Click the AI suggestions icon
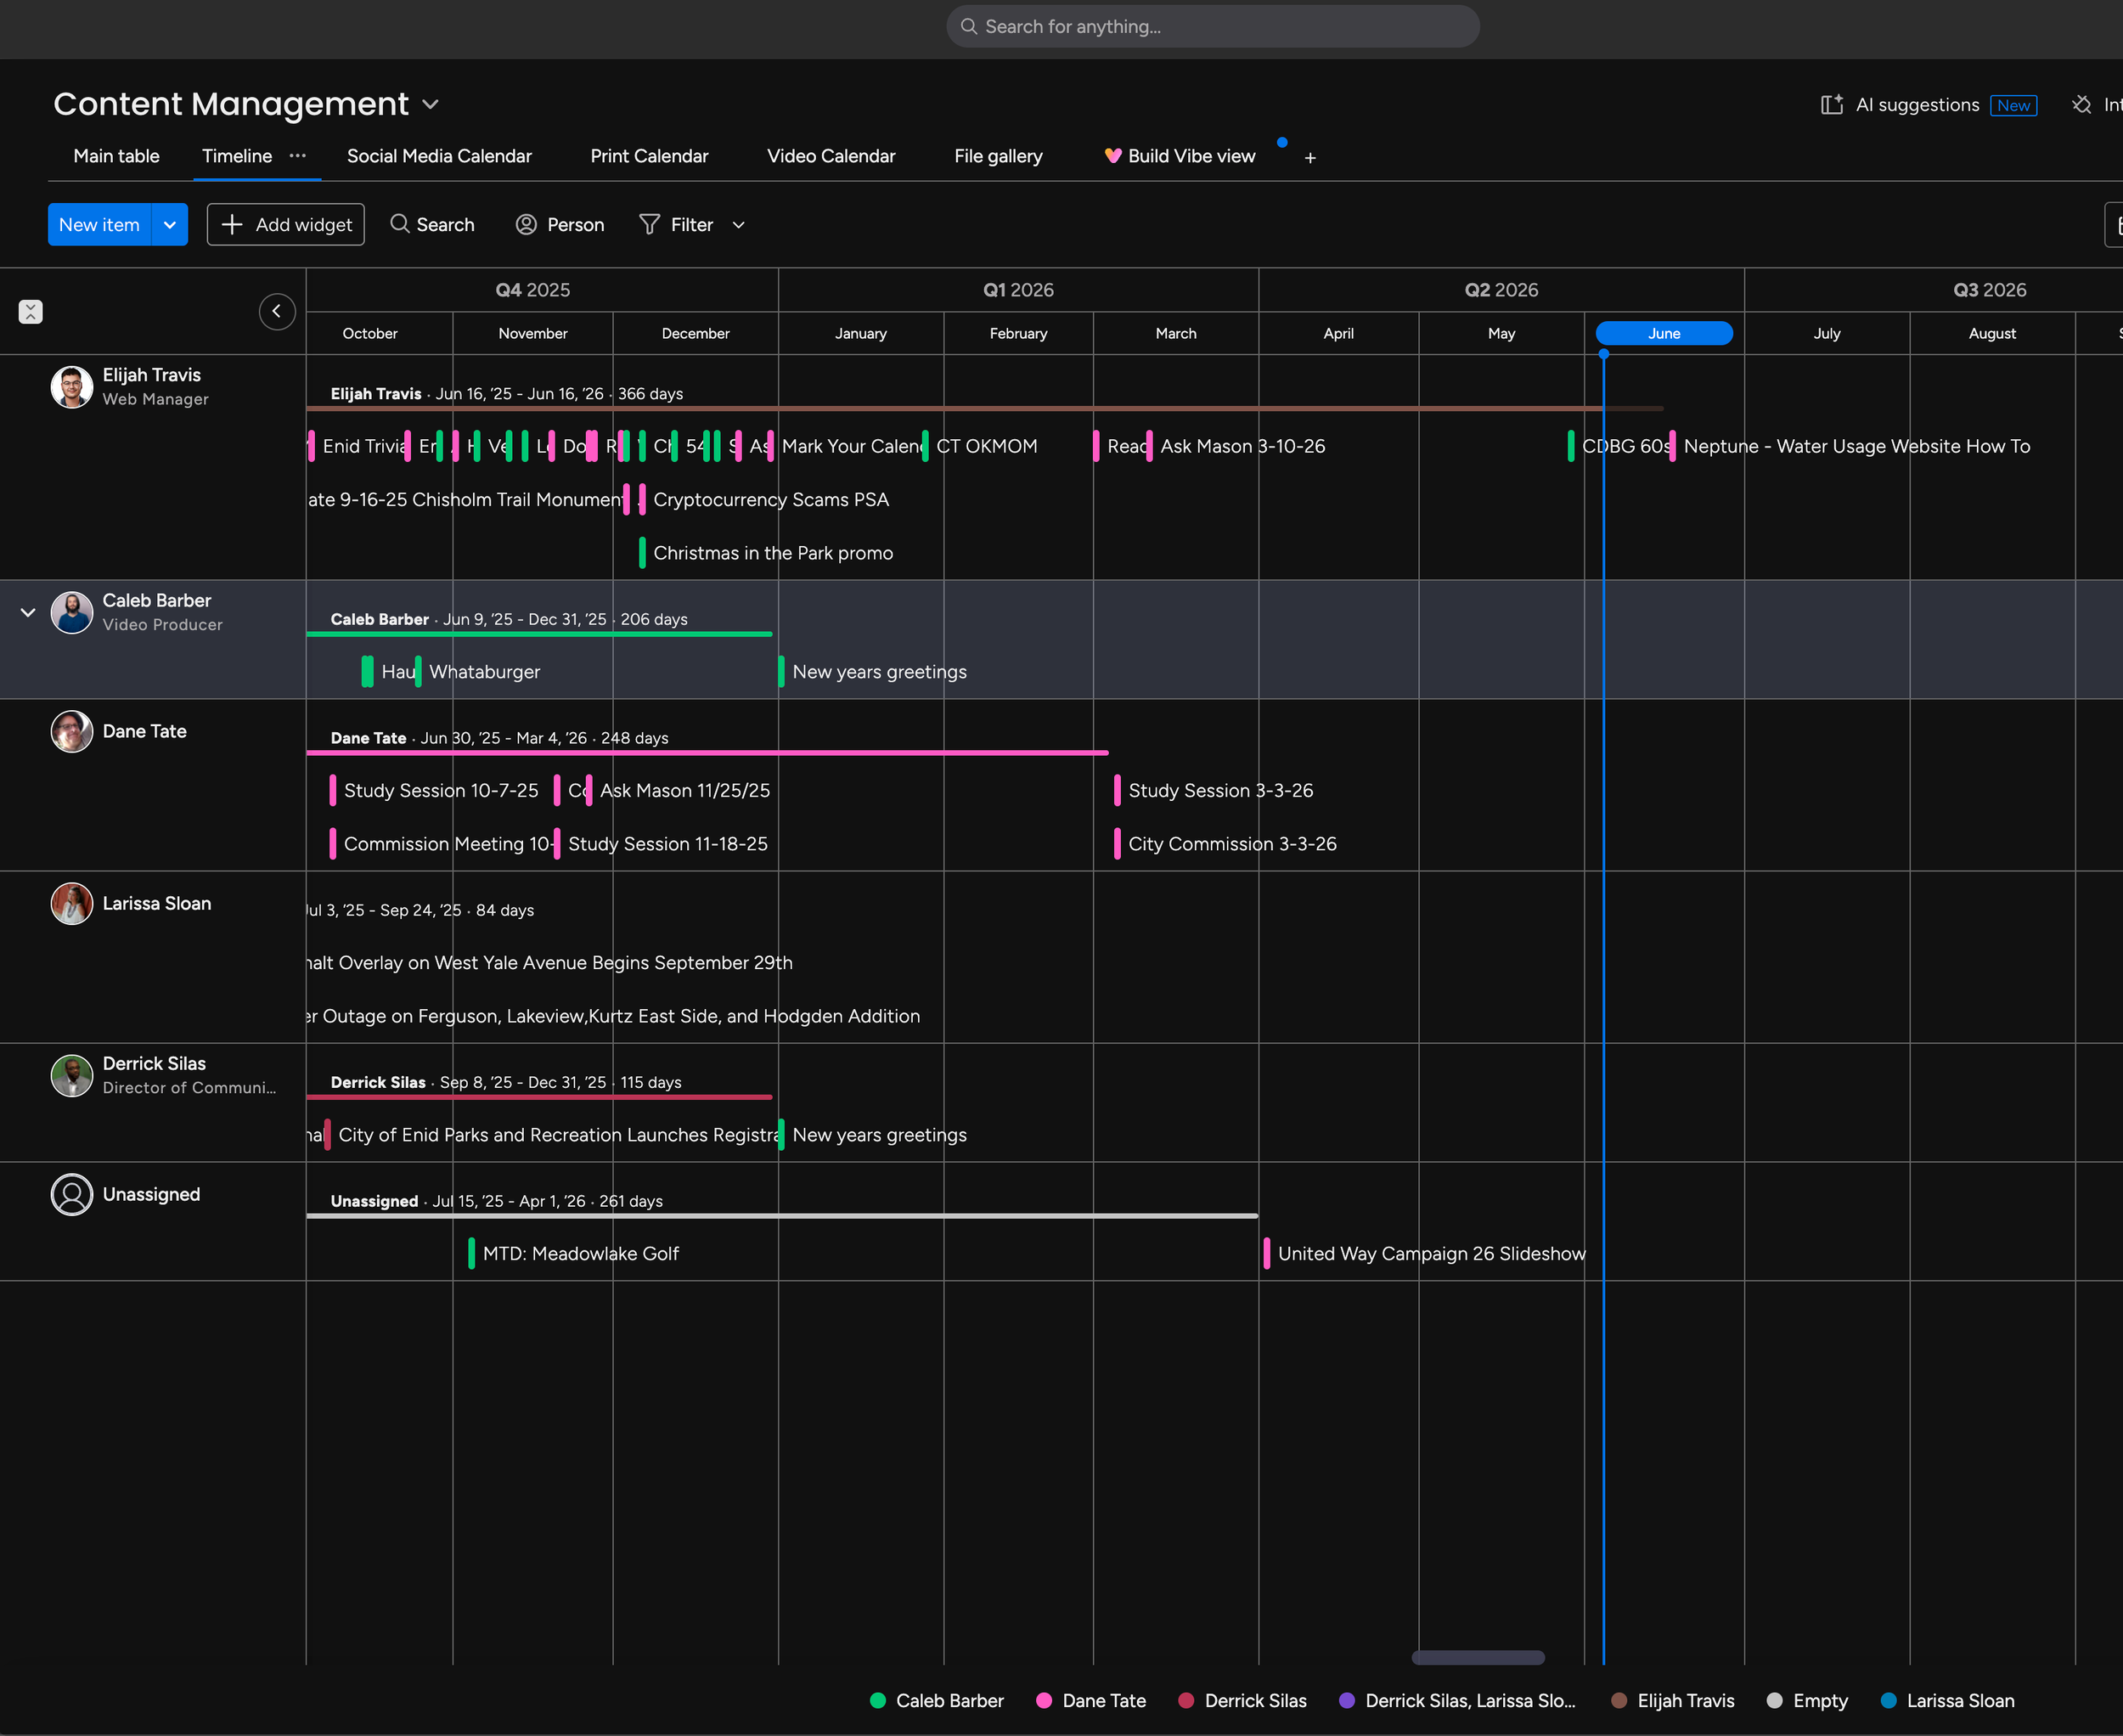This screenshot has height=1736, width=2123. click(x=1831, y=105)
